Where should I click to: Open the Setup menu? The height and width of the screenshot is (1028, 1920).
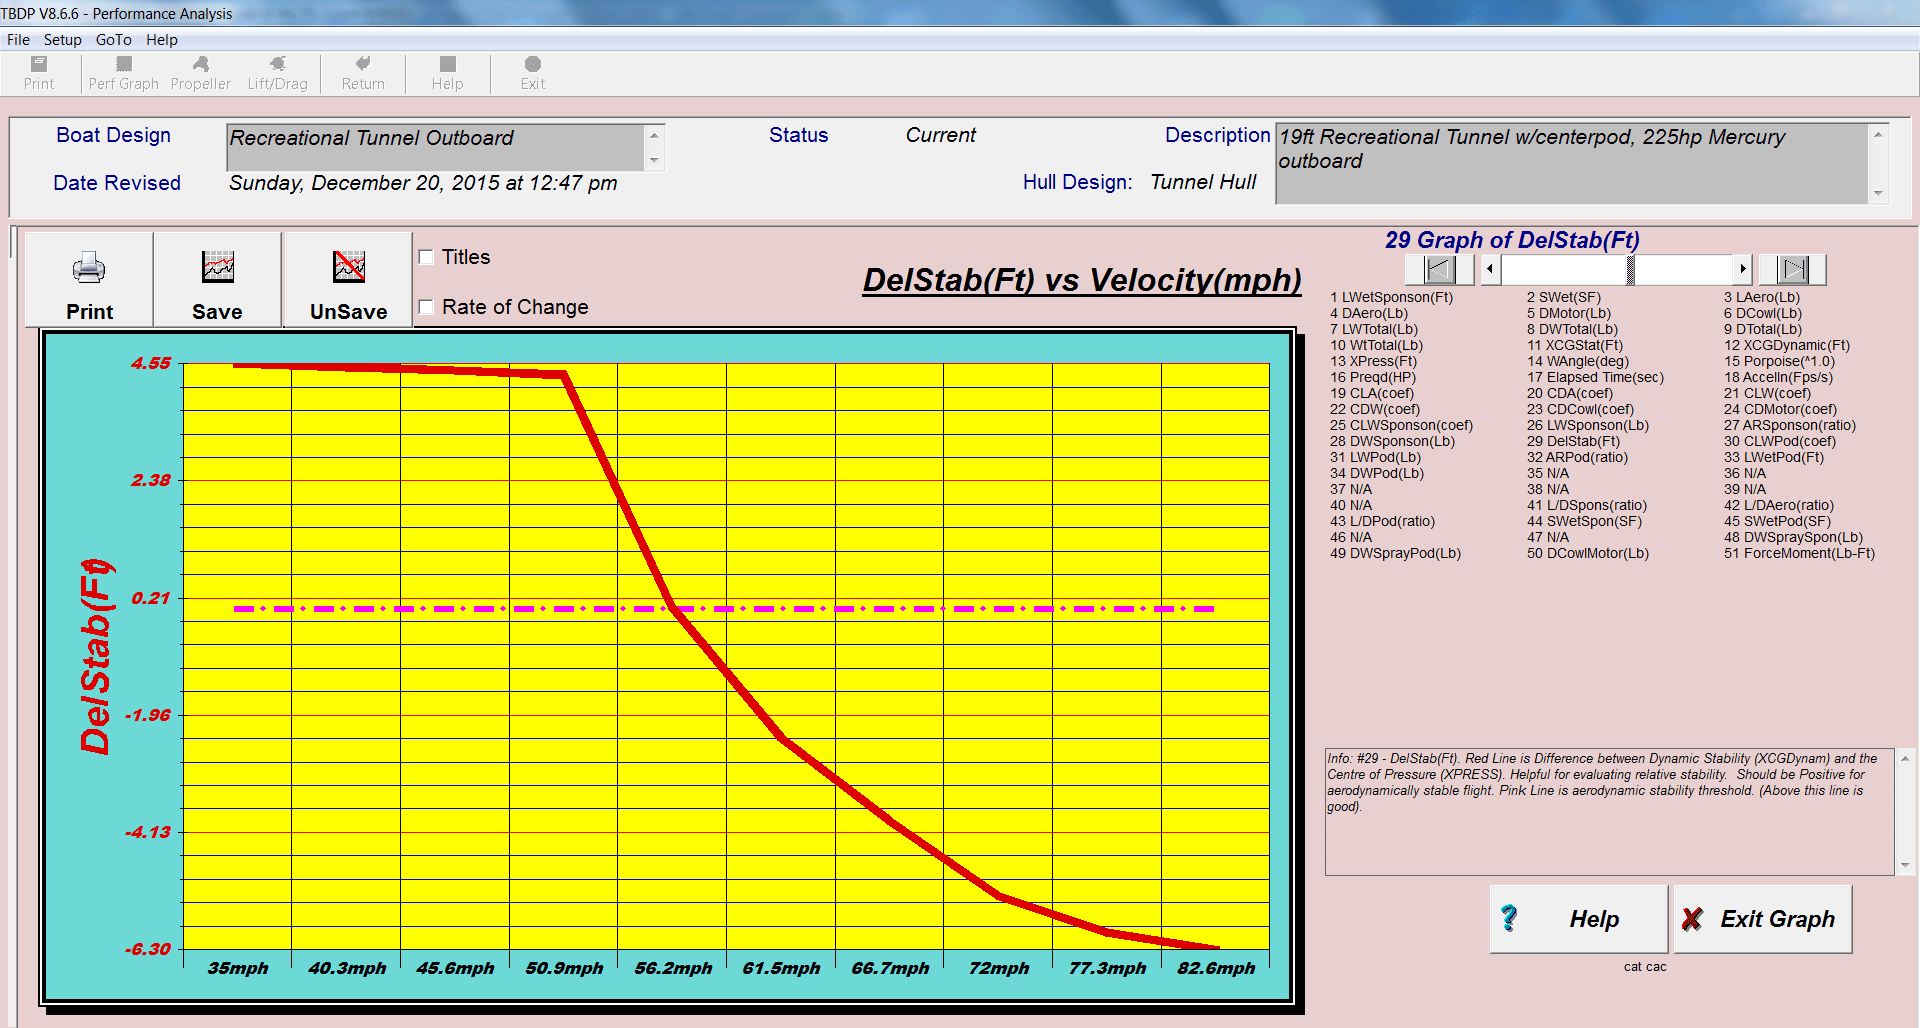click(62, 40)
